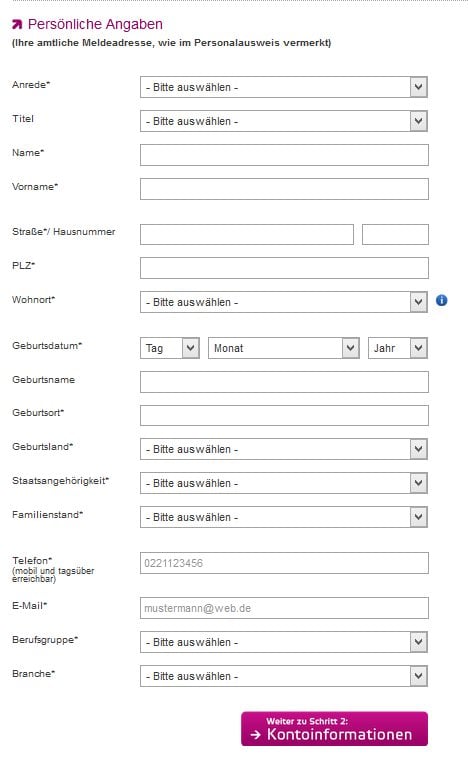The image size is (468, 757).
Task: Focus the E-Mail field with mustermann@web.de
Action: (284, 608)
